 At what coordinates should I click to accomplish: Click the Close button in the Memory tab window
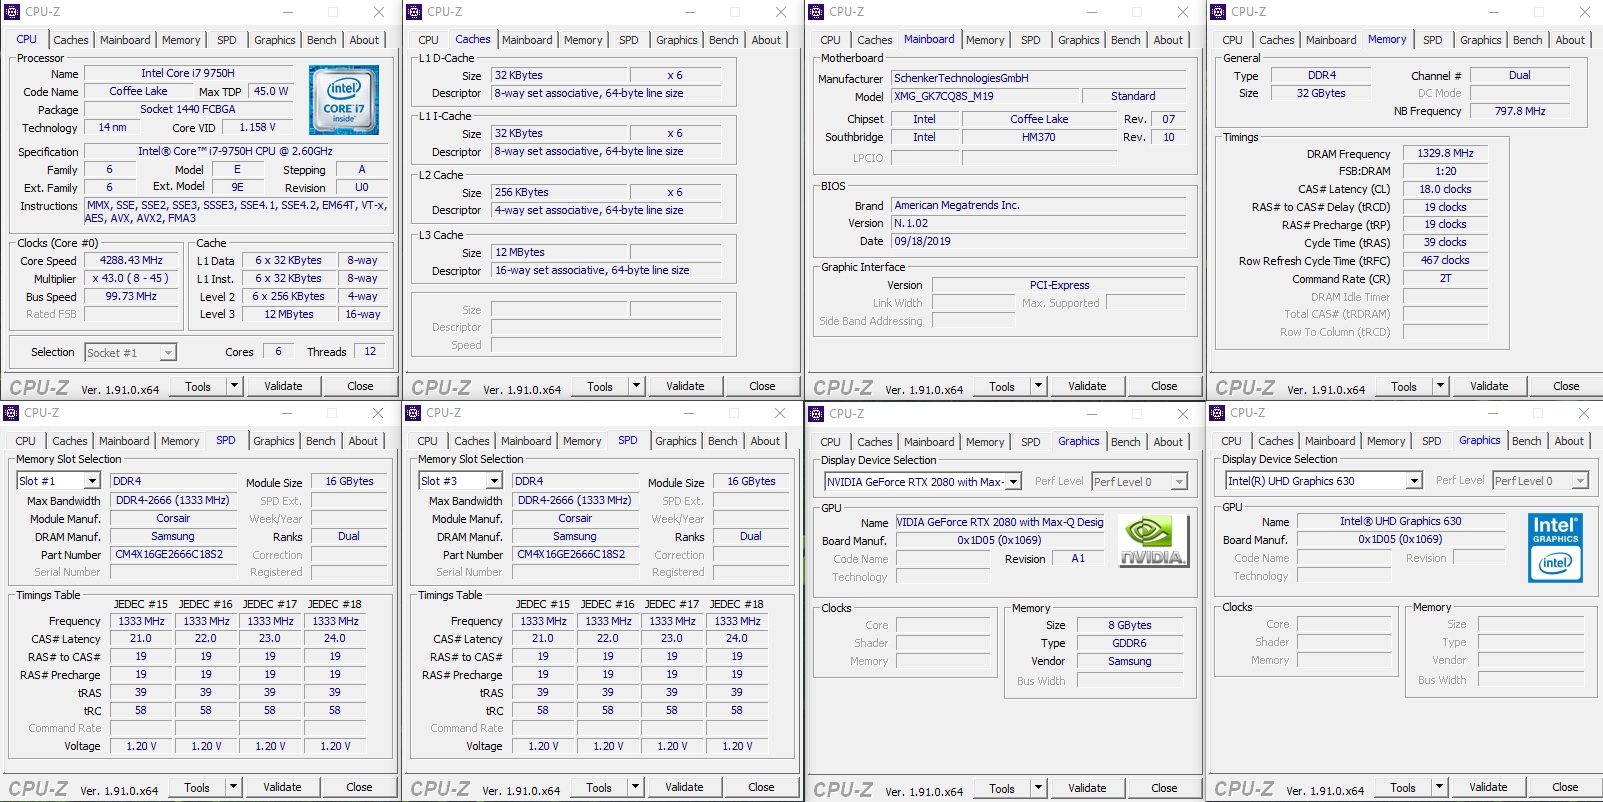pos(1566,386)
